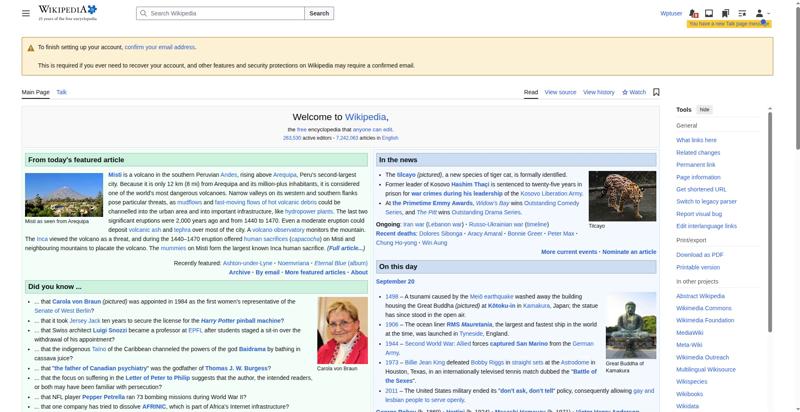
Task: Select the Read tab
Action: click(531, 92)
